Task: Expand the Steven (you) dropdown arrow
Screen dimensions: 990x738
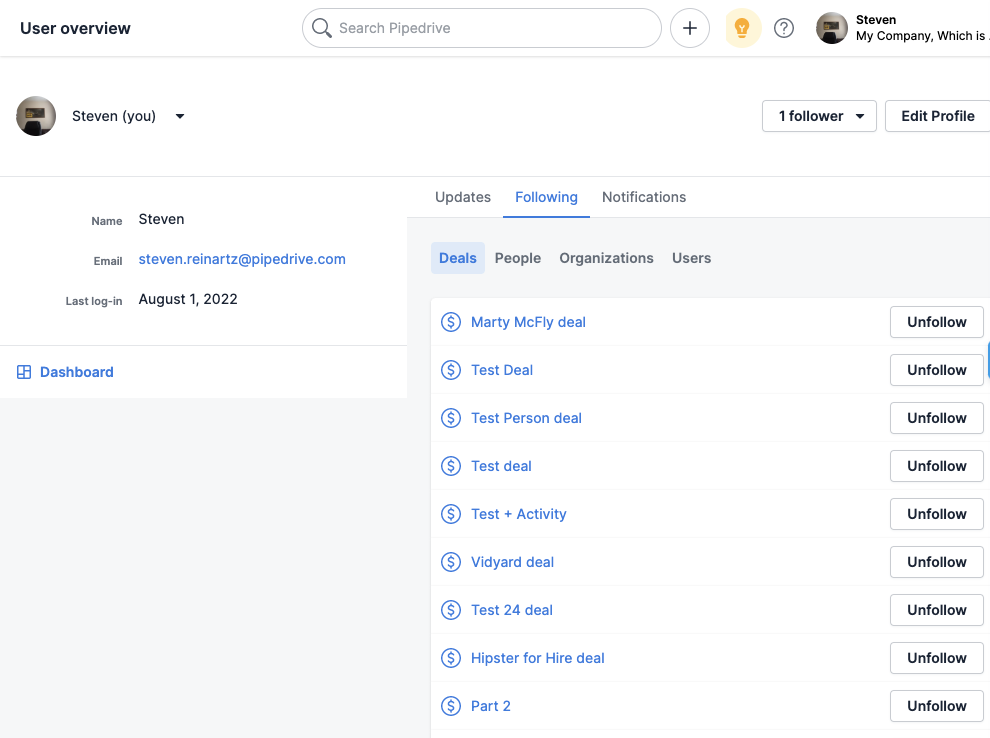Action: pos(179,116)
